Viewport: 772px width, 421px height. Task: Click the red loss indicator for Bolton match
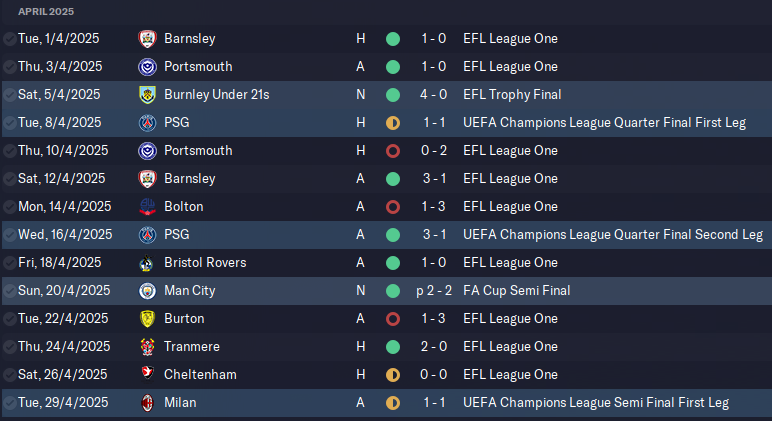pyautogui.click(x=393, y=207)
